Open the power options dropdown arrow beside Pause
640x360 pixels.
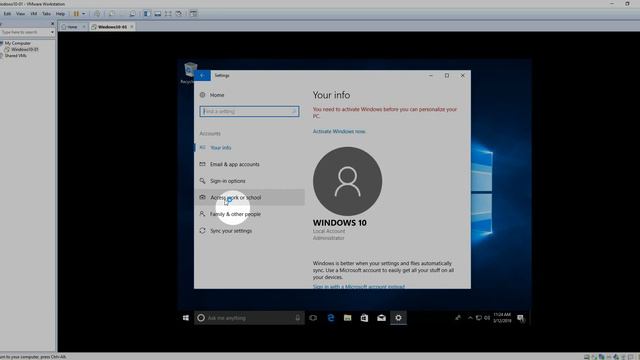[x=84, y=13]
